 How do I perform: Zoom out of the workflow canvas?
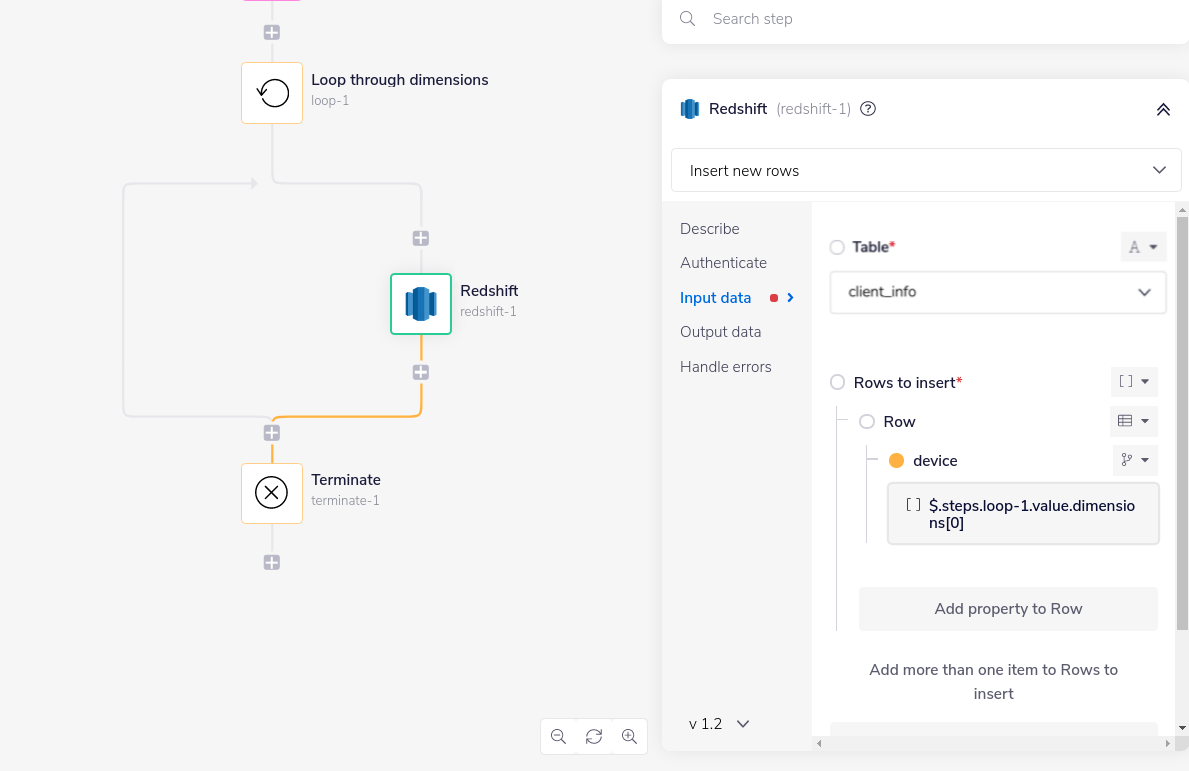[558, 736]
